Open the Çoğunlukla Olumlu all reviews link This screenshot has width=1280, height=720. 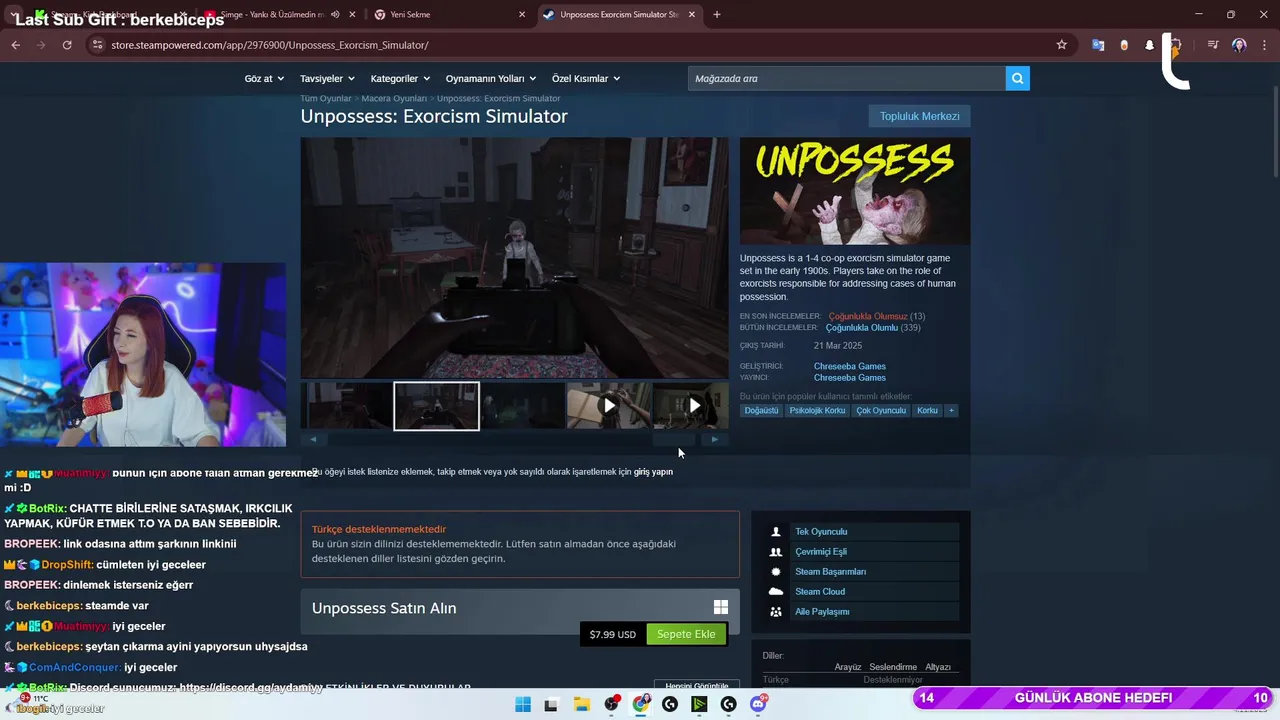tap(862, 327)
